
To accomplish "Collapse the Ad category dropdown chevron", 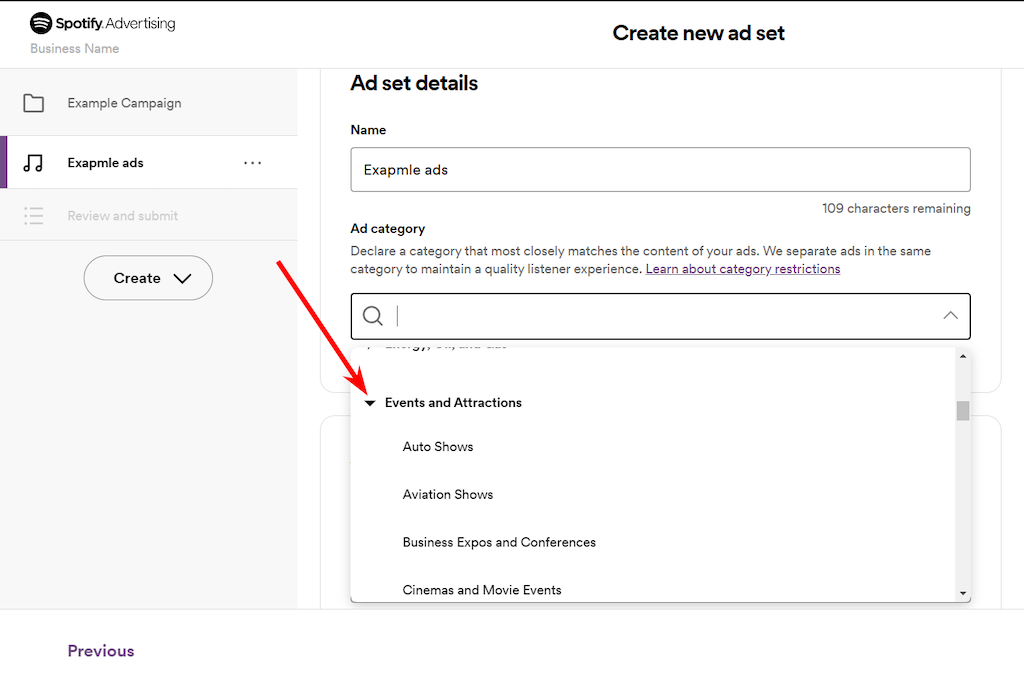I will (950, 316).
